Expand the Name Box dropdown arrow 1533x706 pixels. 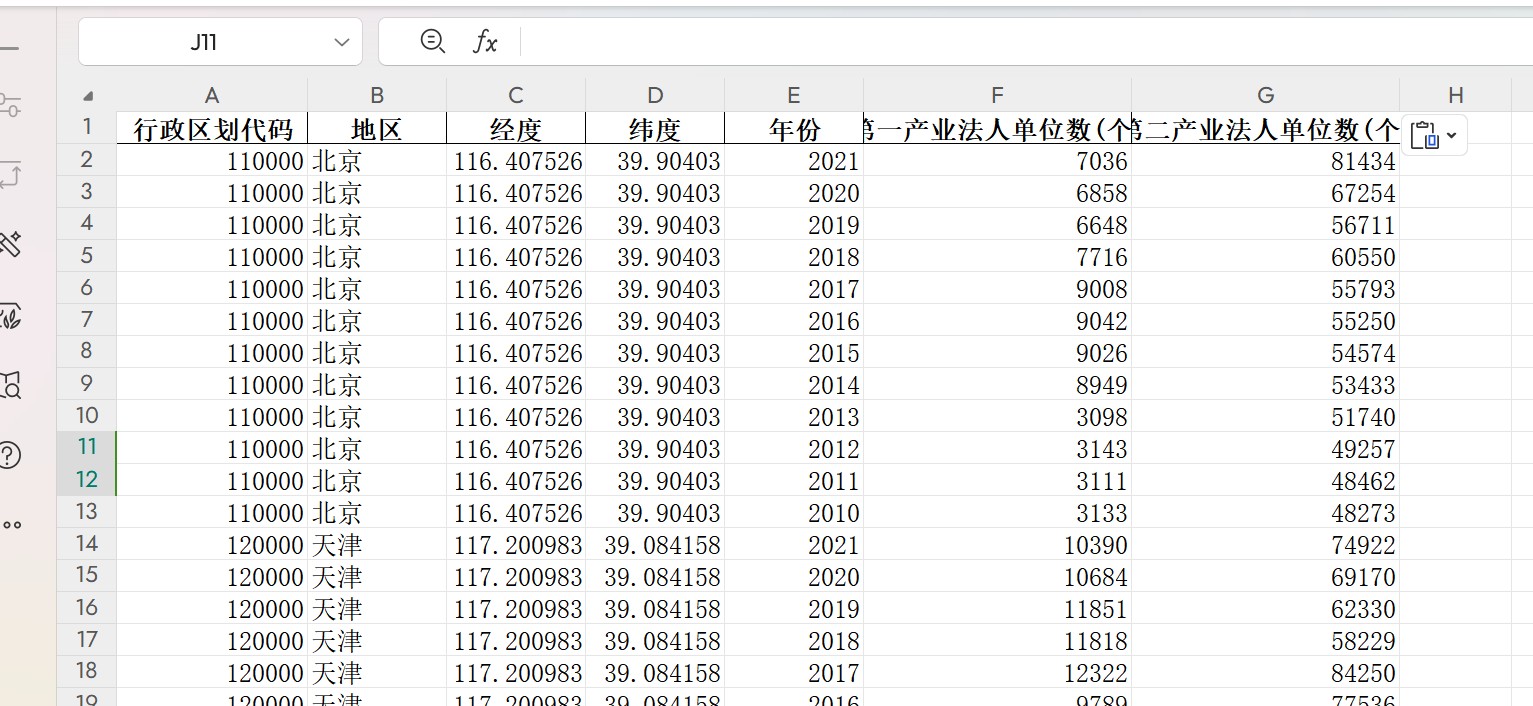(x=342, y=42)
